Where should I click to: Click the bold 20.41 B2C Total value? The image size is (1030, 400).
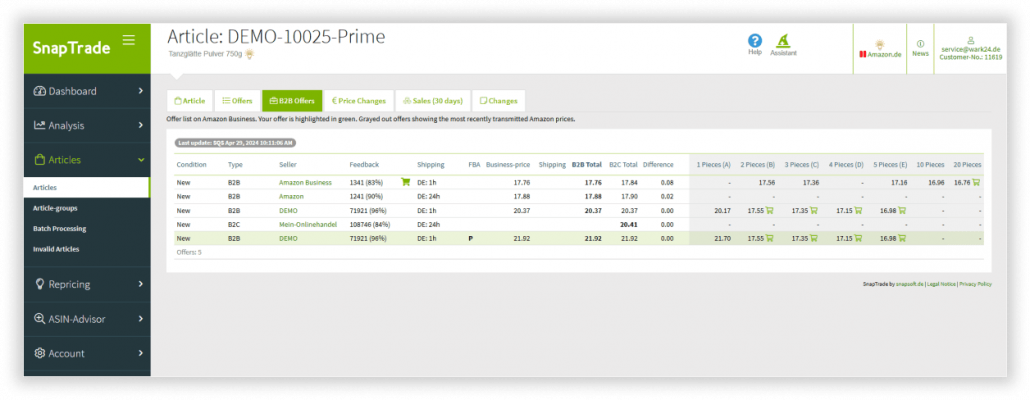coord(629,225)
